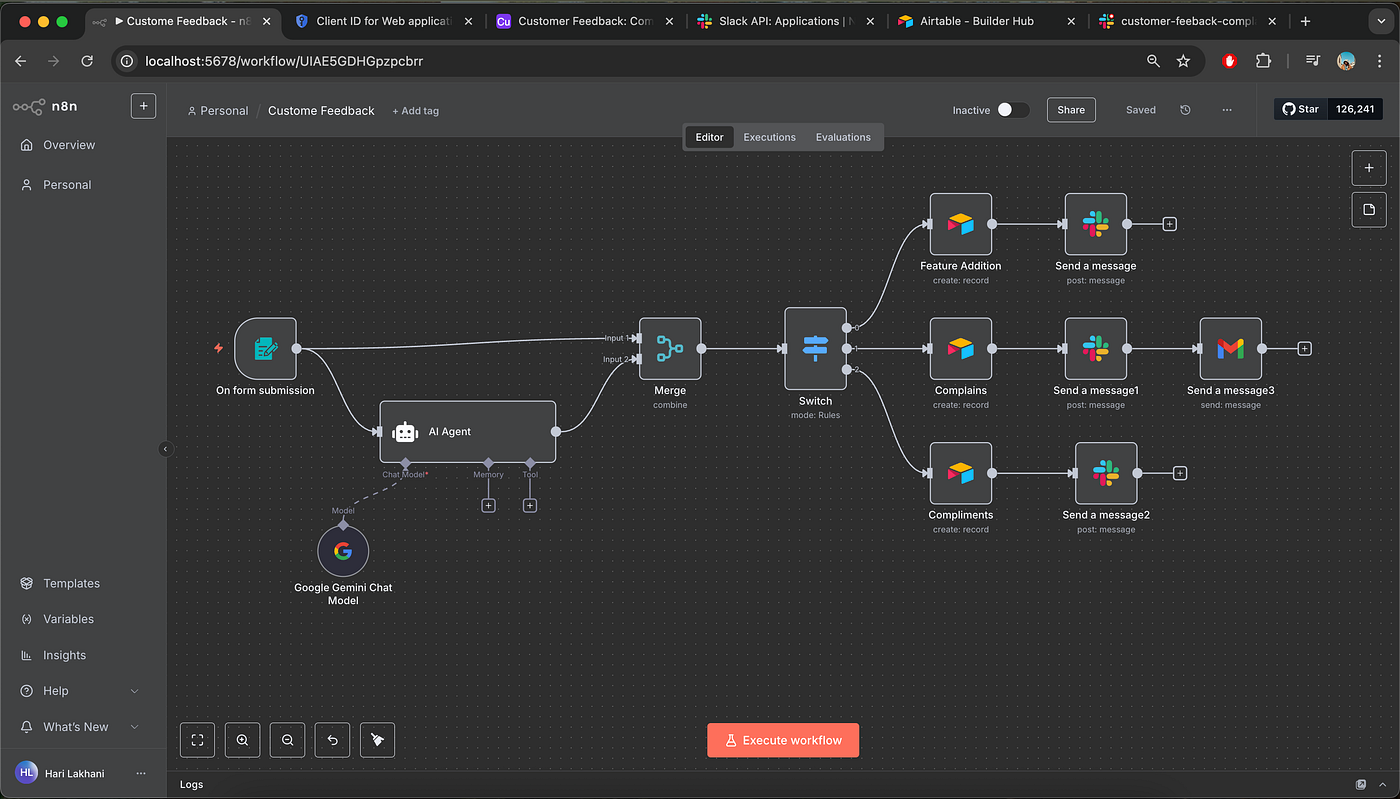The image size is (1400, 799).
Task: Zoom out on the workflow canvas
Action: [x=287, y=740]
